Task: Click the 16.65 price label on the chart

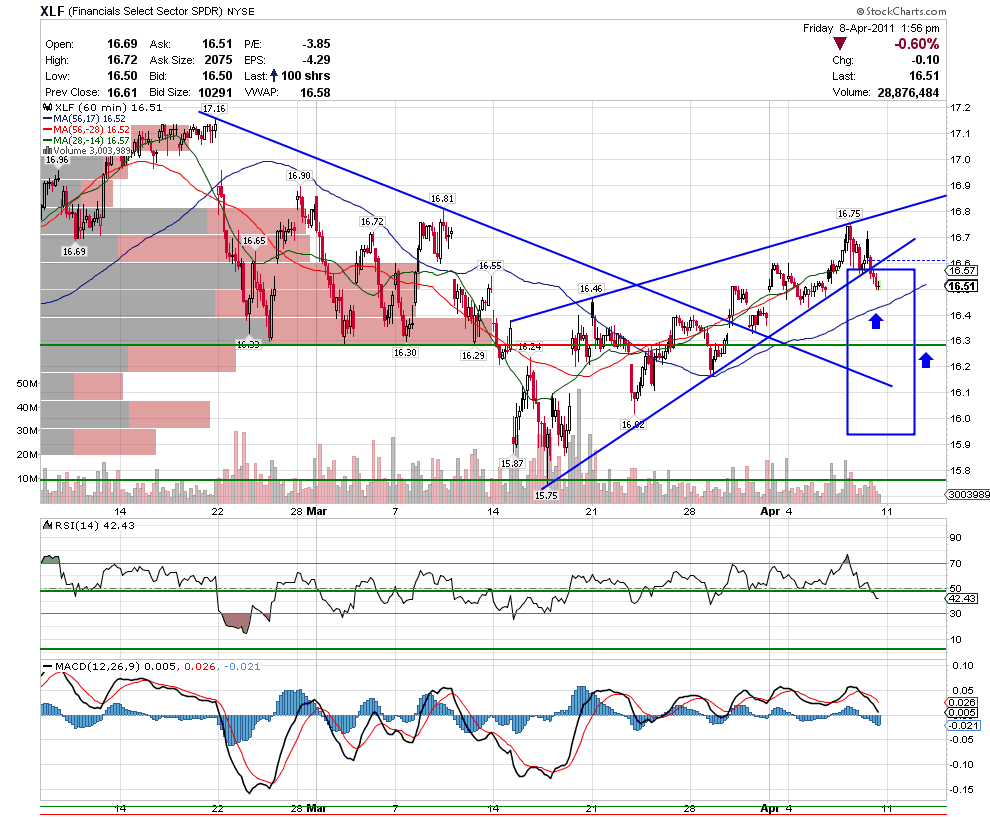Action: (x=254, y=241)
